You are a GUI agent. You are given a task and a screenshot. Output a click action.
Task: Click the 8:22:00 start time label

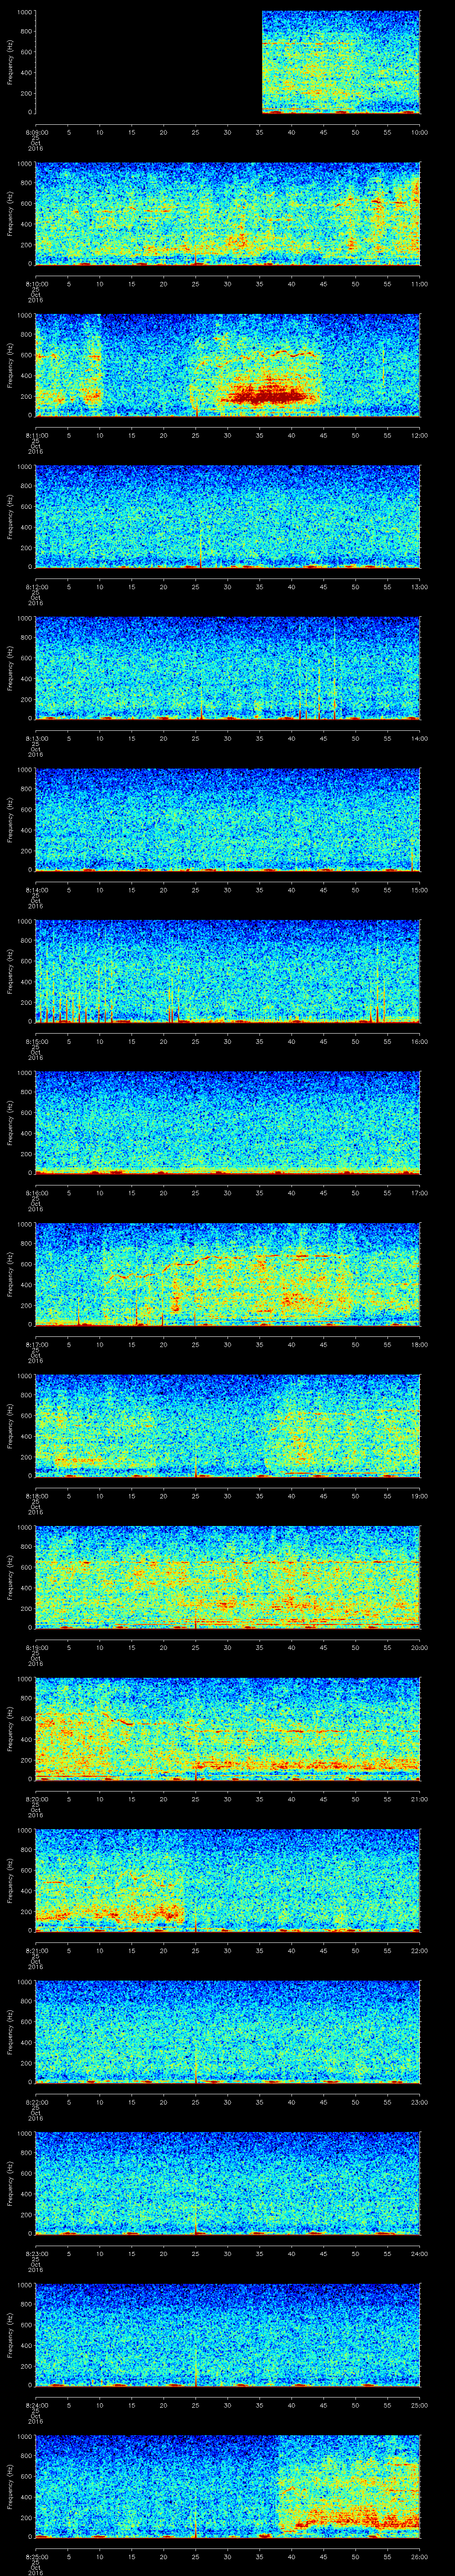click(36, 2102)
